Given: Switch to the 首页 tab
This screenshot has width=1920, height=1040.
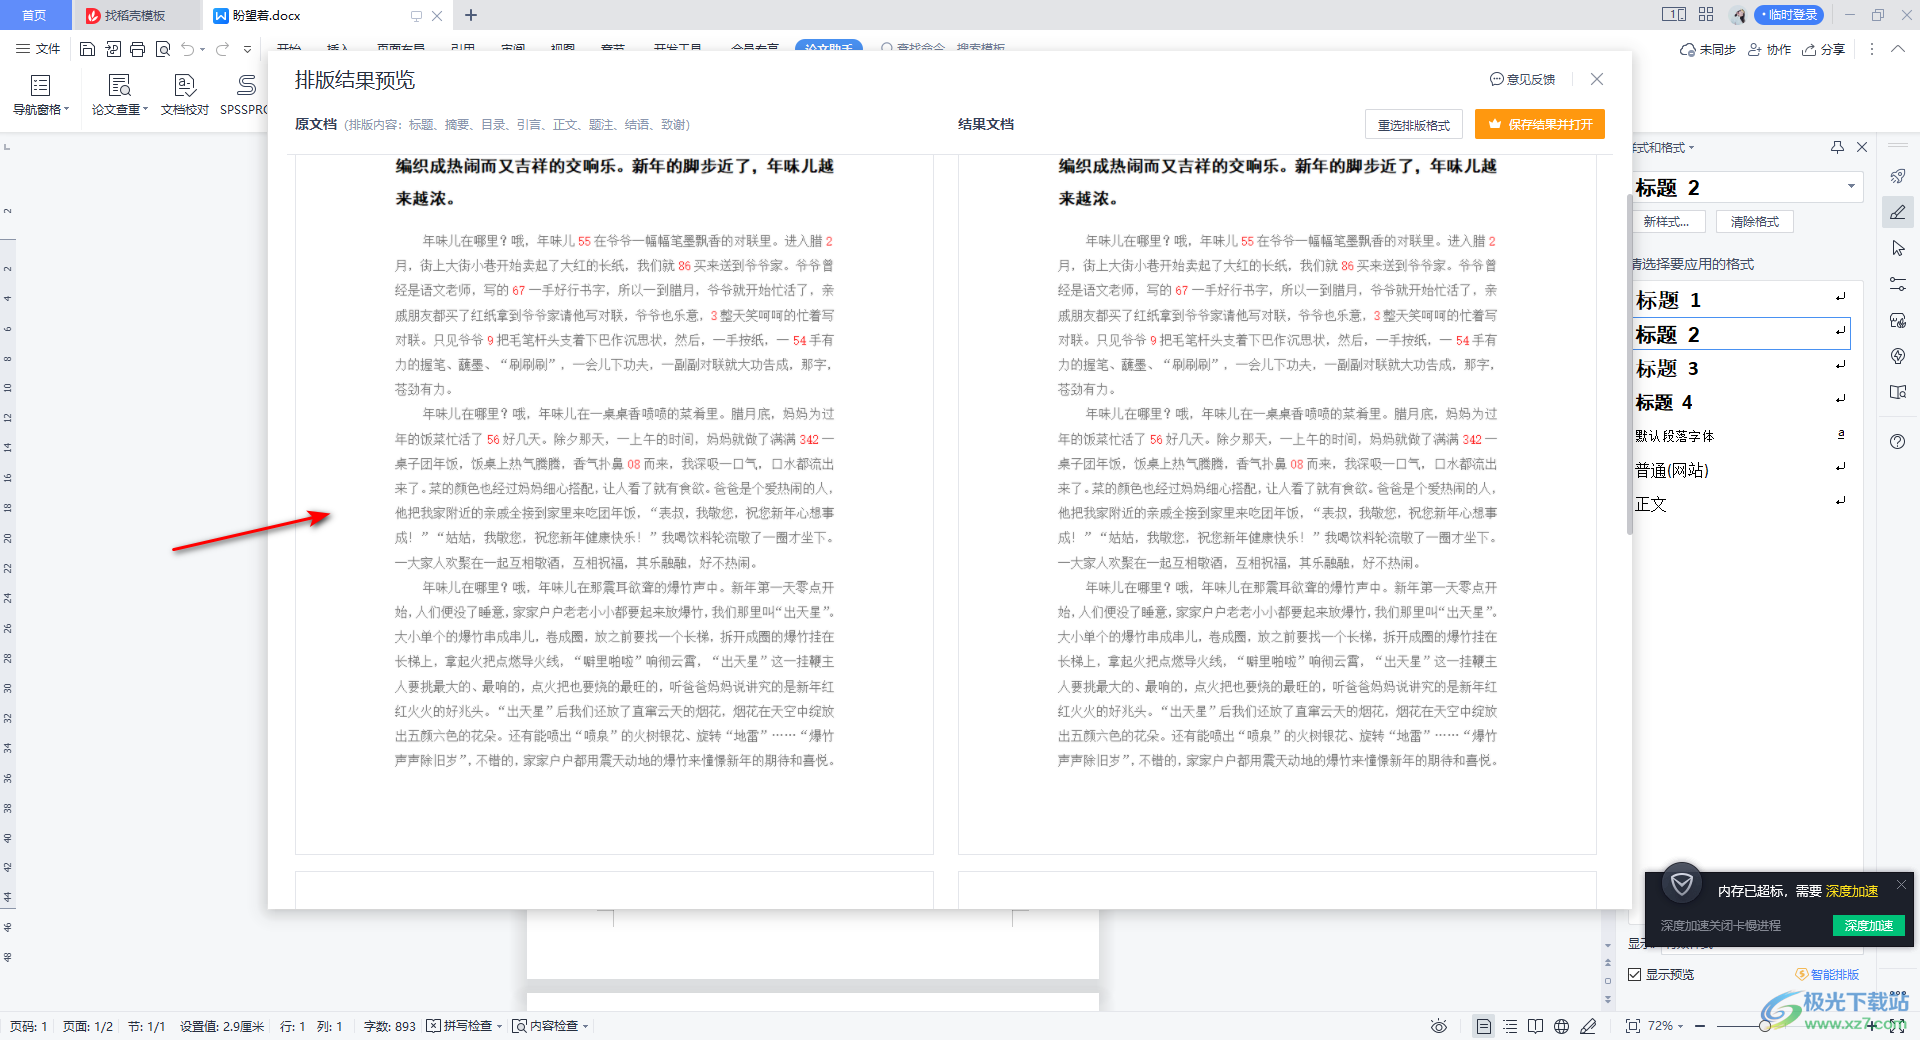Looking at the screenshot, I should (x=35, y=15).
